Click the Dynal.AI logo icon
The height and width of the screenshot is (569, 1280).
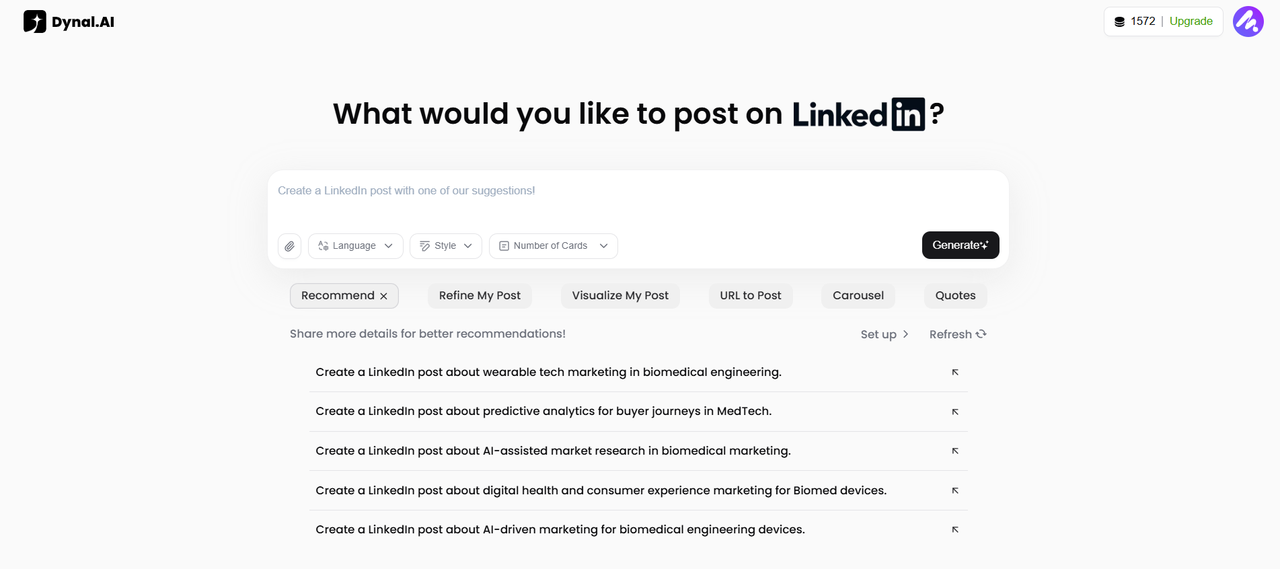click(35, 21)
